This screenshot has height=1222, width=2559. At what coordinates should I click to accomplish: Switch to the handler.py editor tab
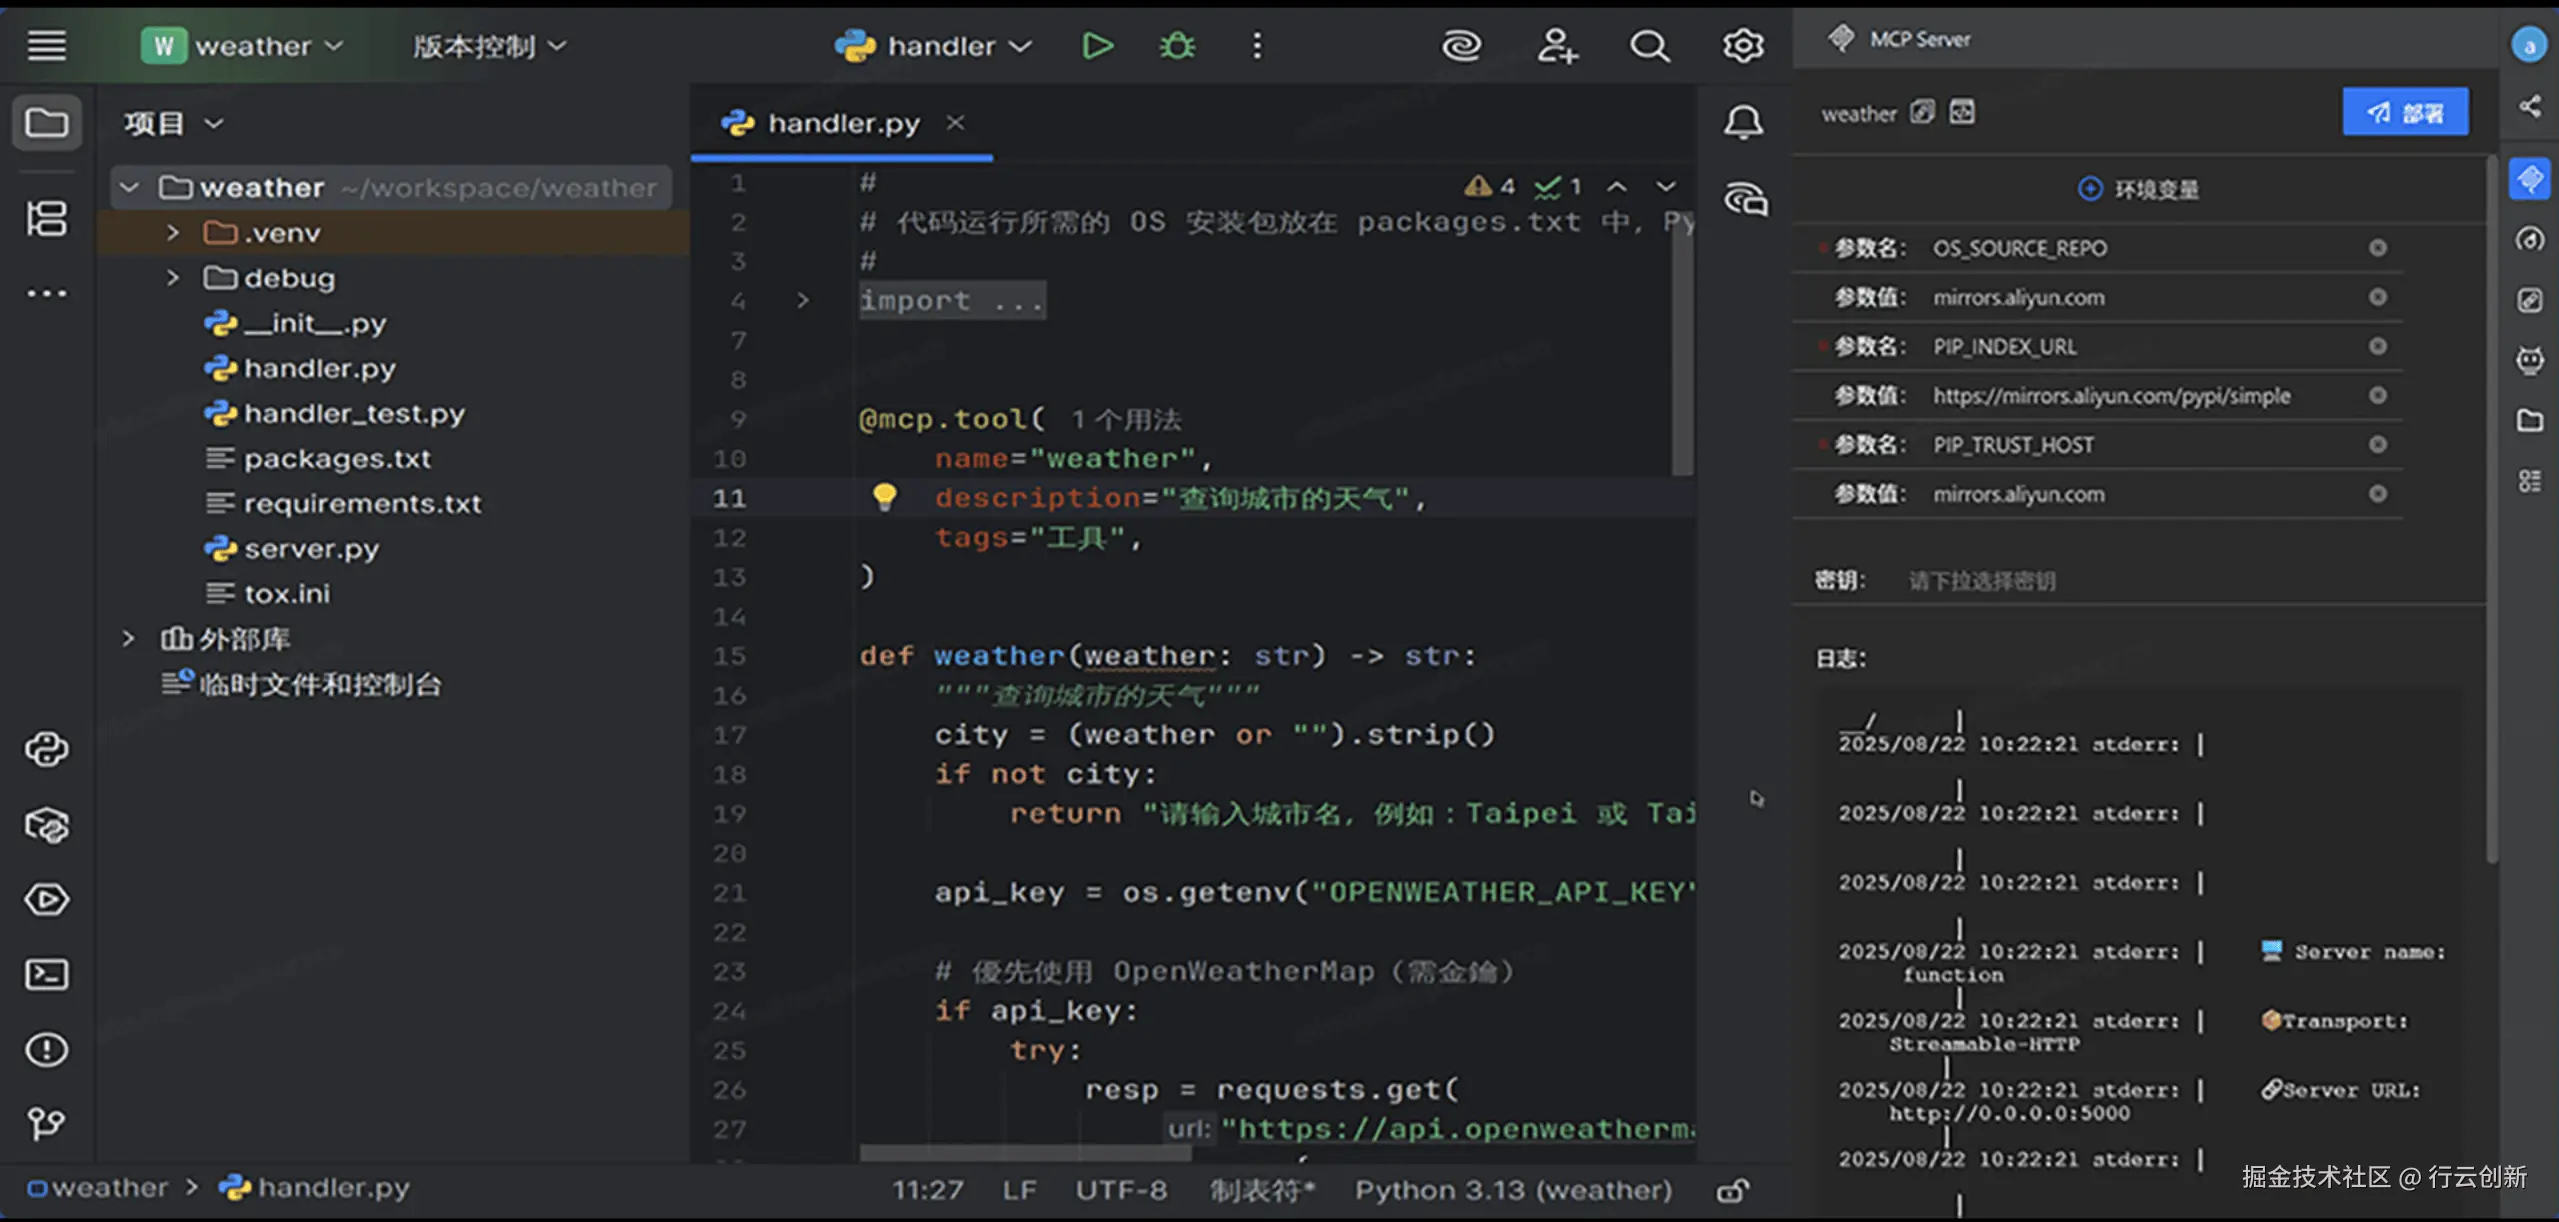point(842,123)
